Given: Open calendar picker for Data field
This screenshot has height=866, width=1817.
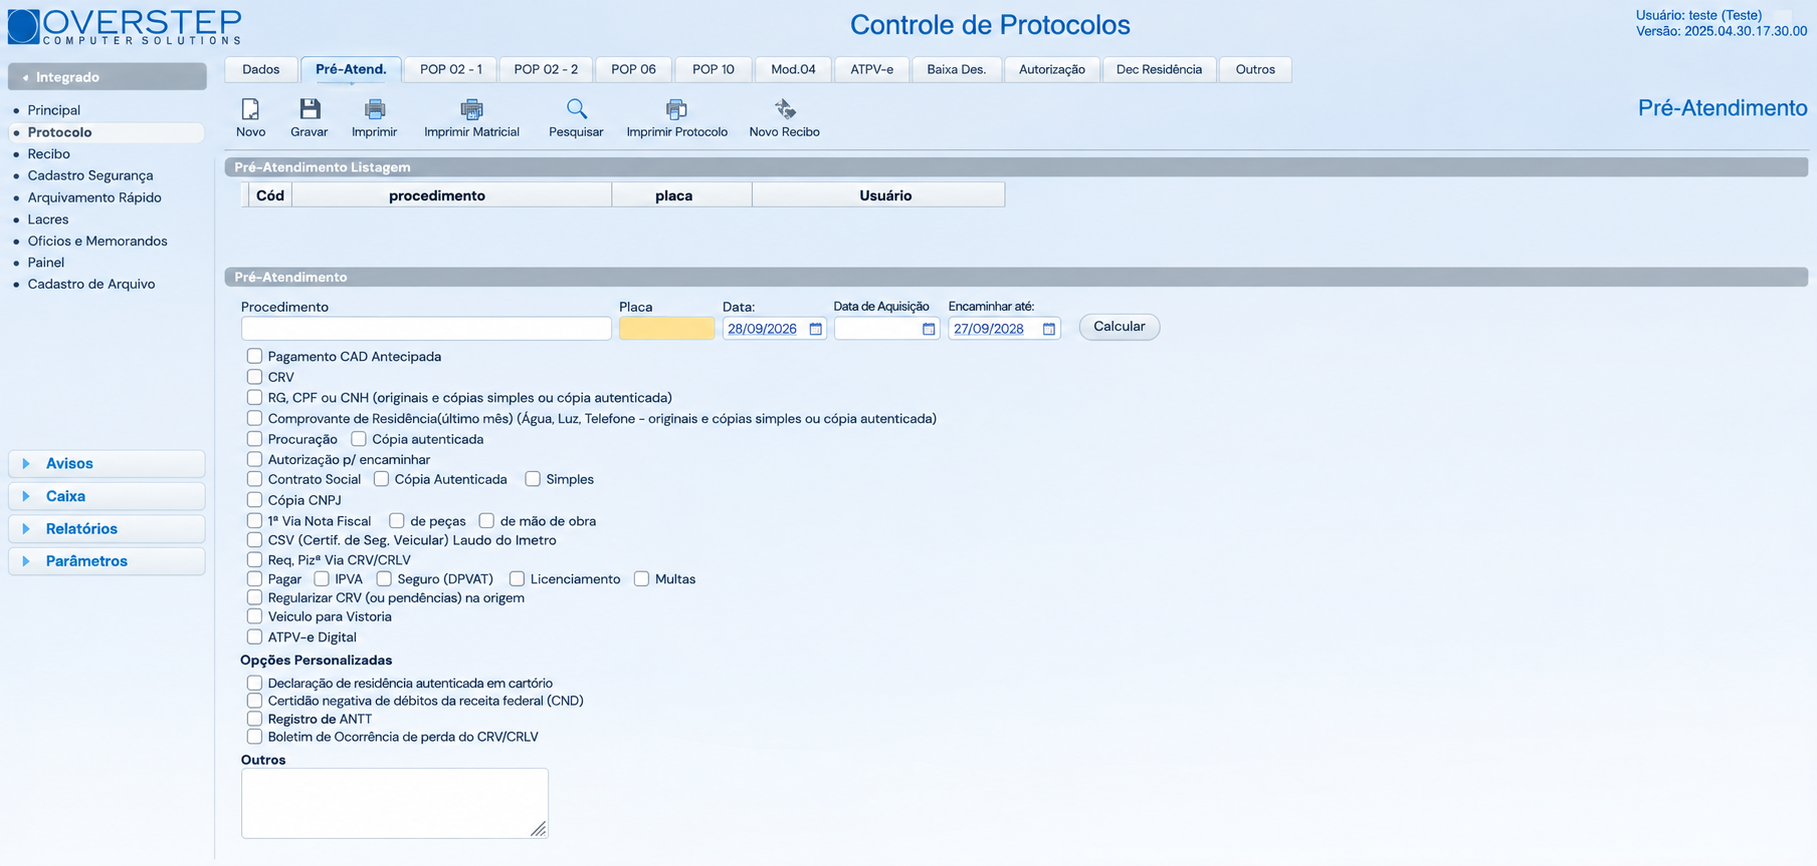Looking at the screenshot, I should pos(815,329).
